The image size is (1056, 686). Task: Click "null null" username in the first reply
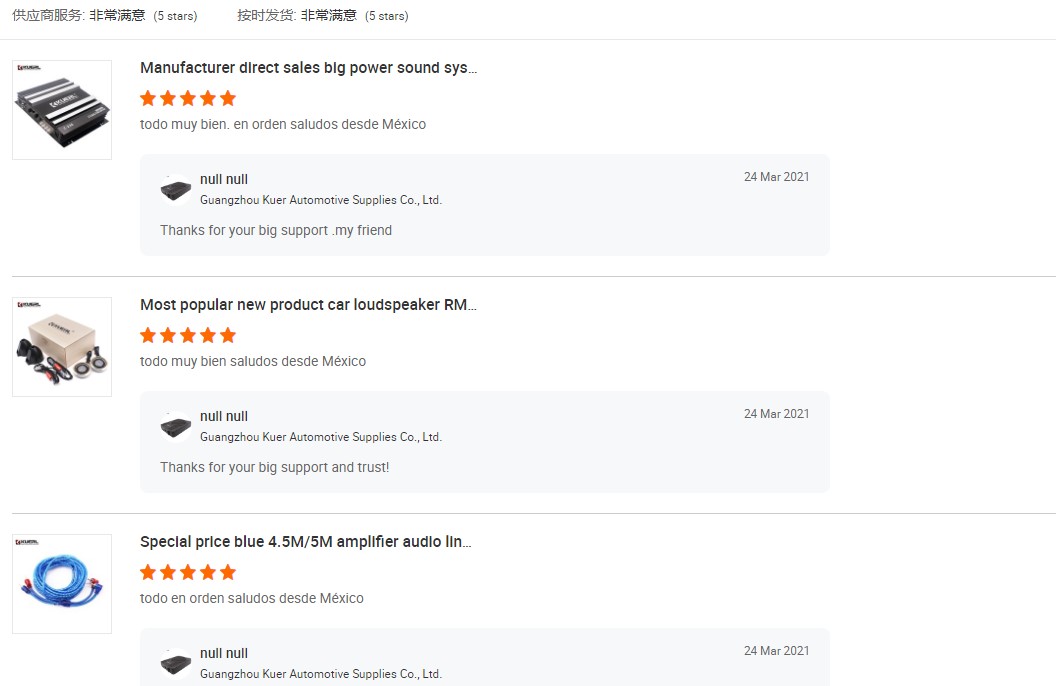[x=224, y=180]
